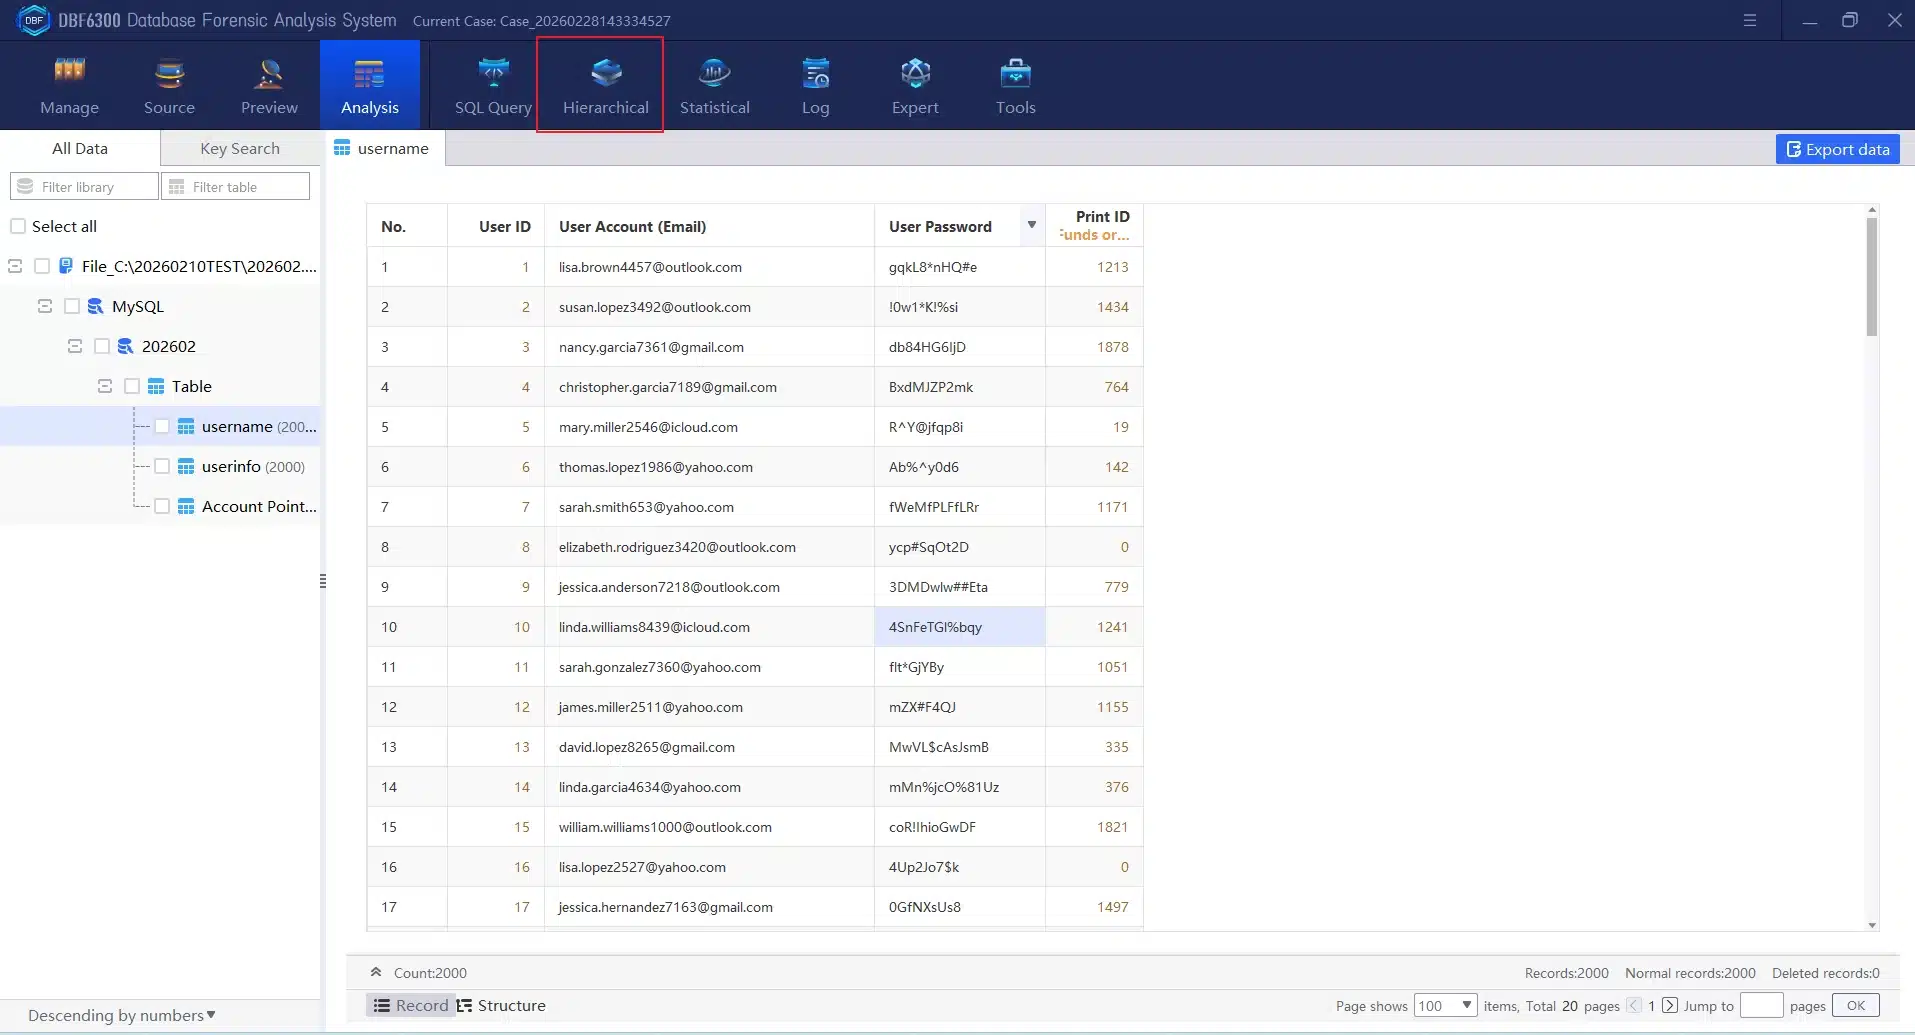Check the userinfo table checkbox

coord(162,466)
